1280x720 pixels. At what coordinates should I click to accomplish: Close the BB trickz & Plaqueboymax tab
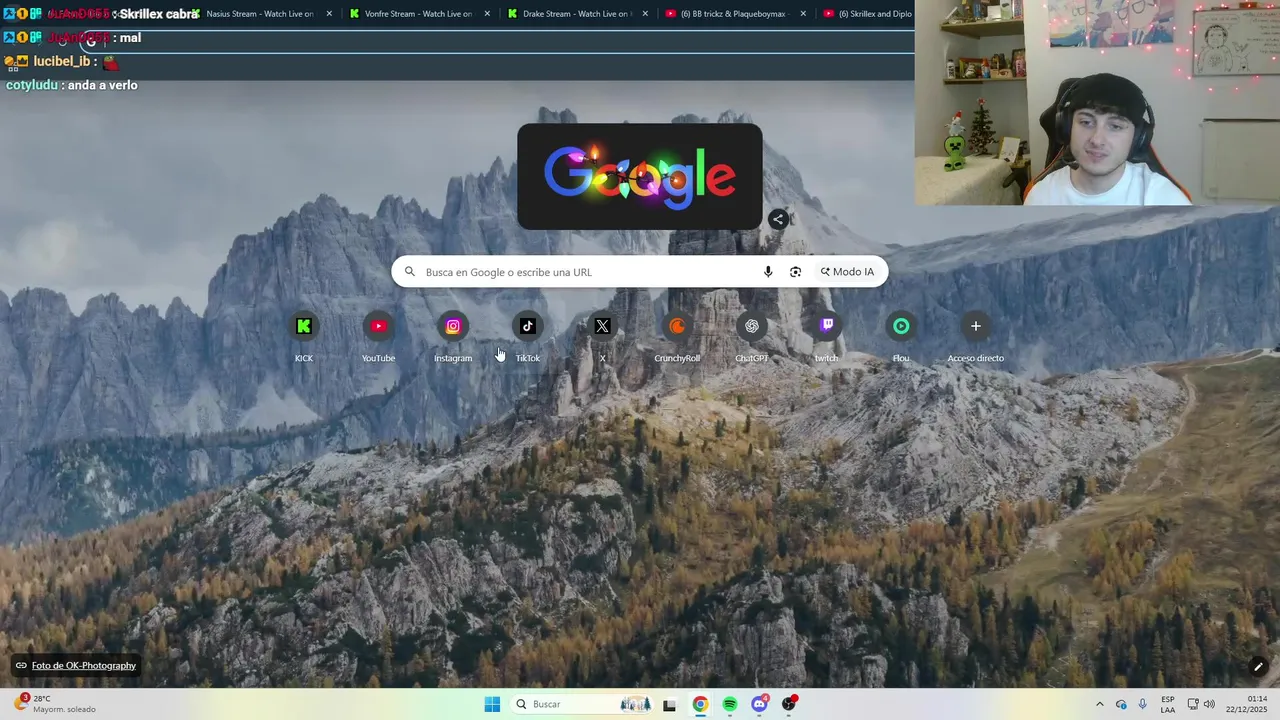pos(803,14)
